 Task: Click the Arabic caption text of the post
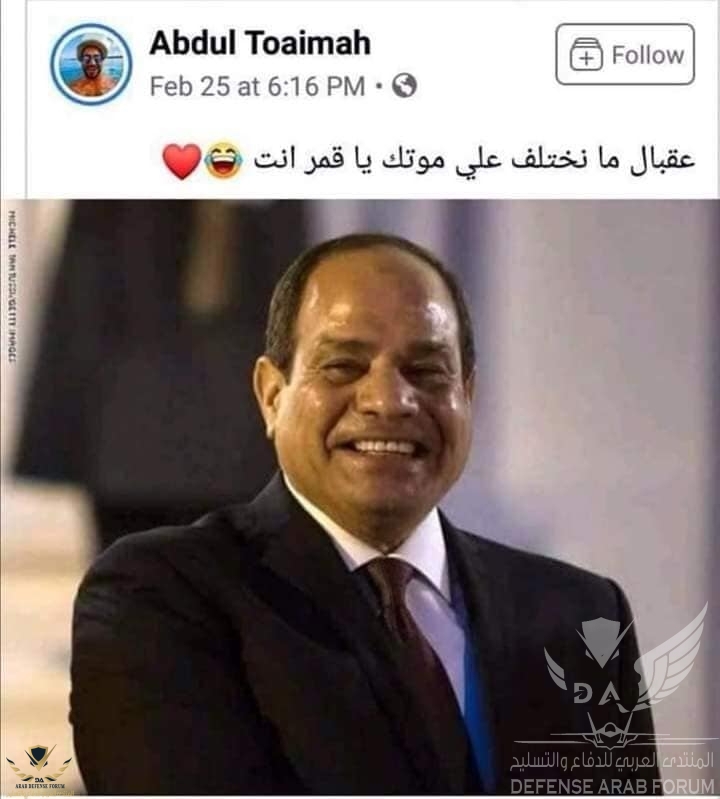tap(474, 159)
